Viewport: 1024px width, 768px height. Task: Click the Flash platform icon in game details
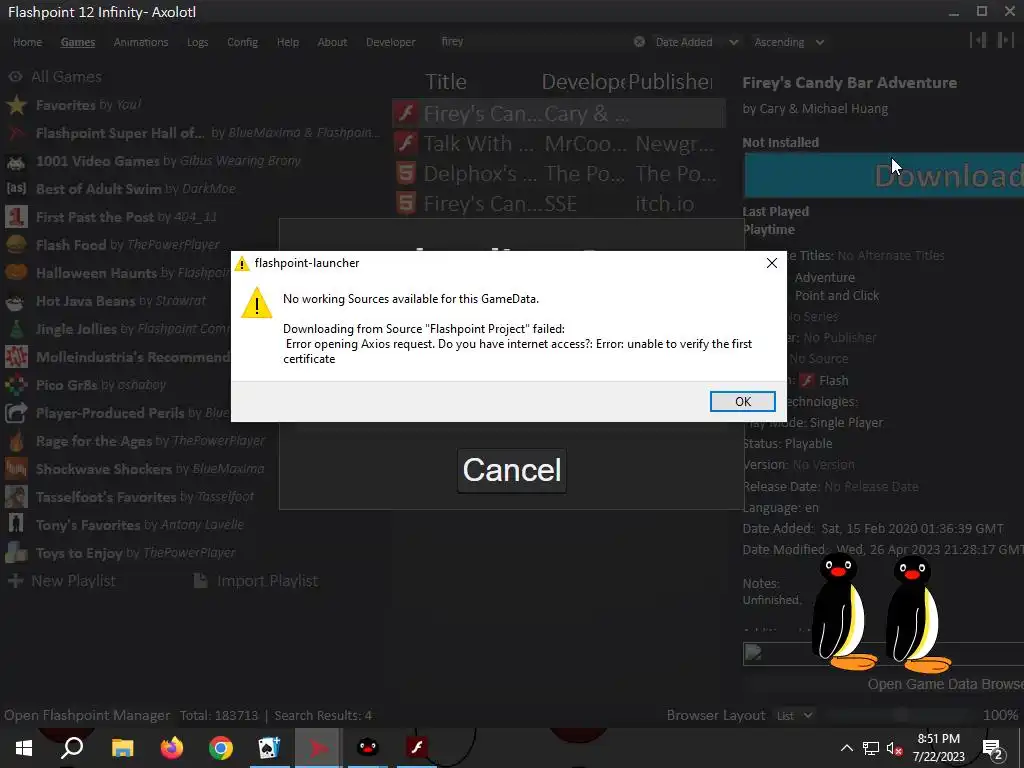(808, 380)
